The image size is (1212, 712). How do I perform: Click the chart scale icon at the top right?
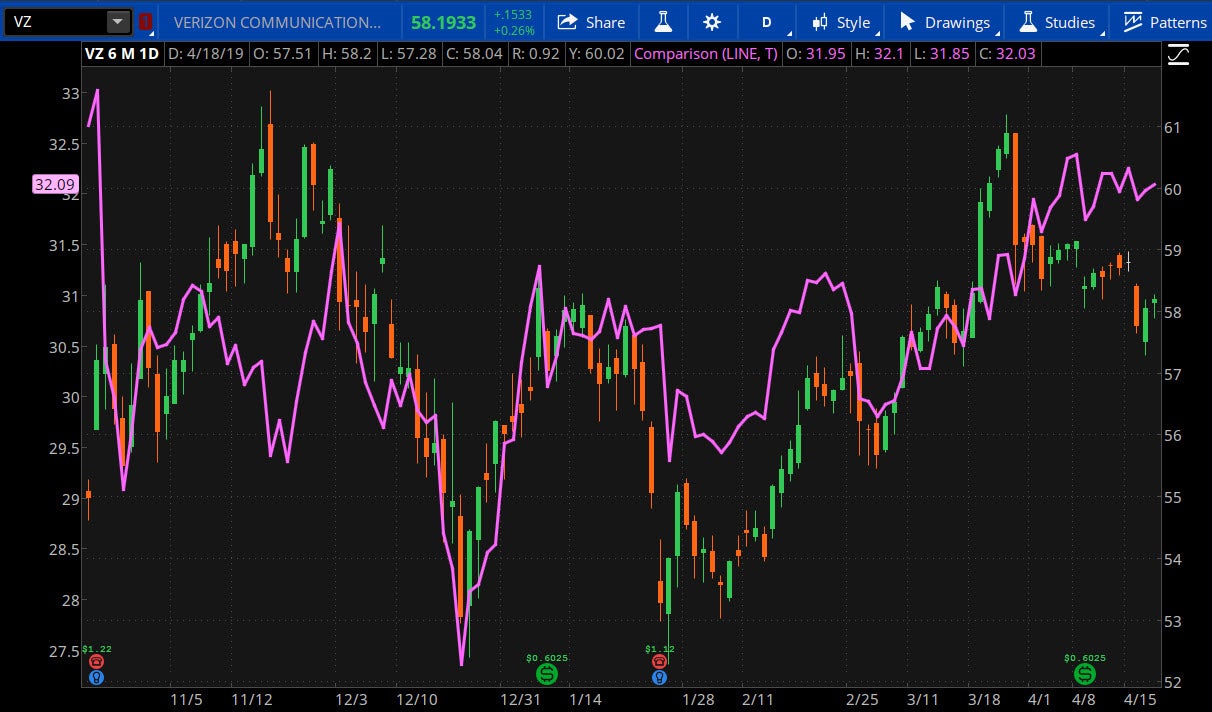1179,55
